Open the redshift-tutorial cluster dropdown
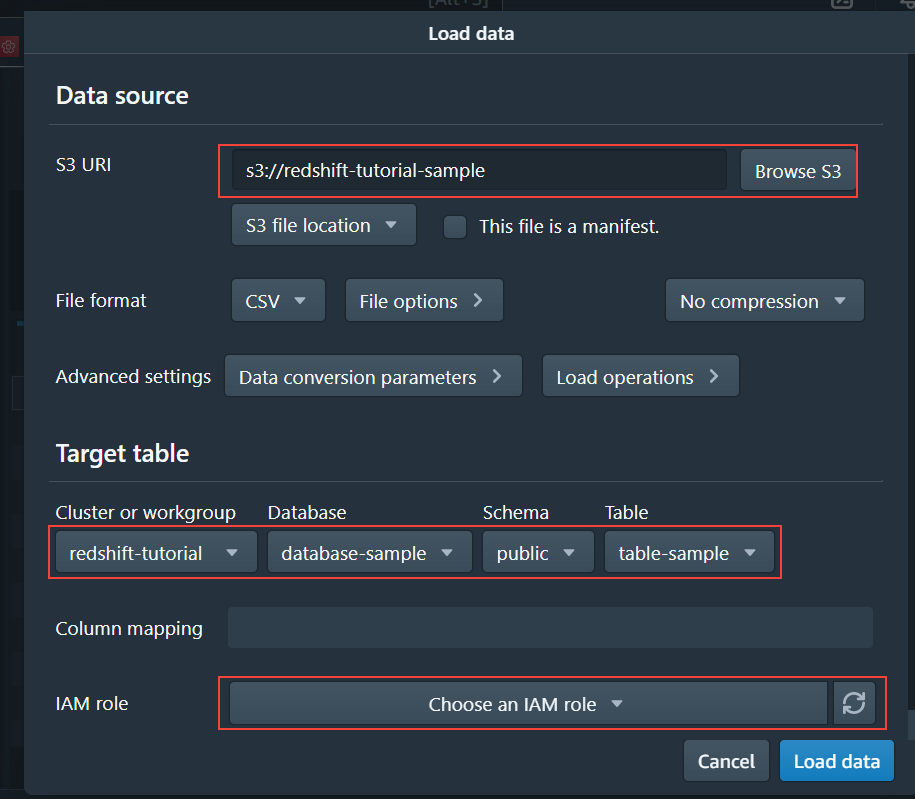 click(156, 552)
